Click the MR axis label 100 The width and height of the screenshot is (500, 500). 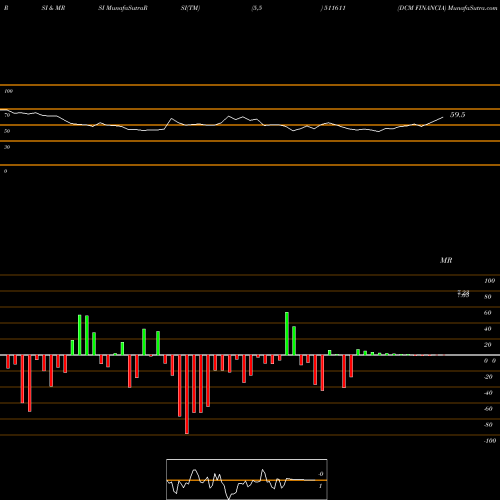coord(490,281)
